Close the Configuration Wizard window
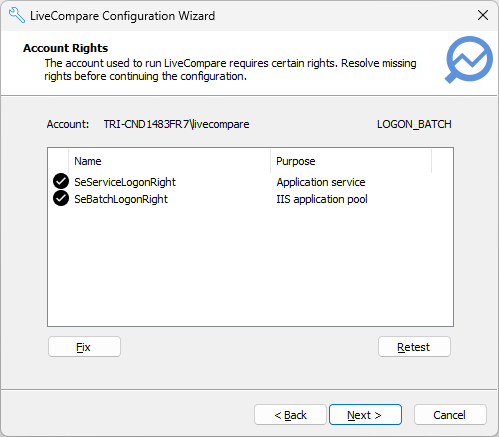 point(483,15)
